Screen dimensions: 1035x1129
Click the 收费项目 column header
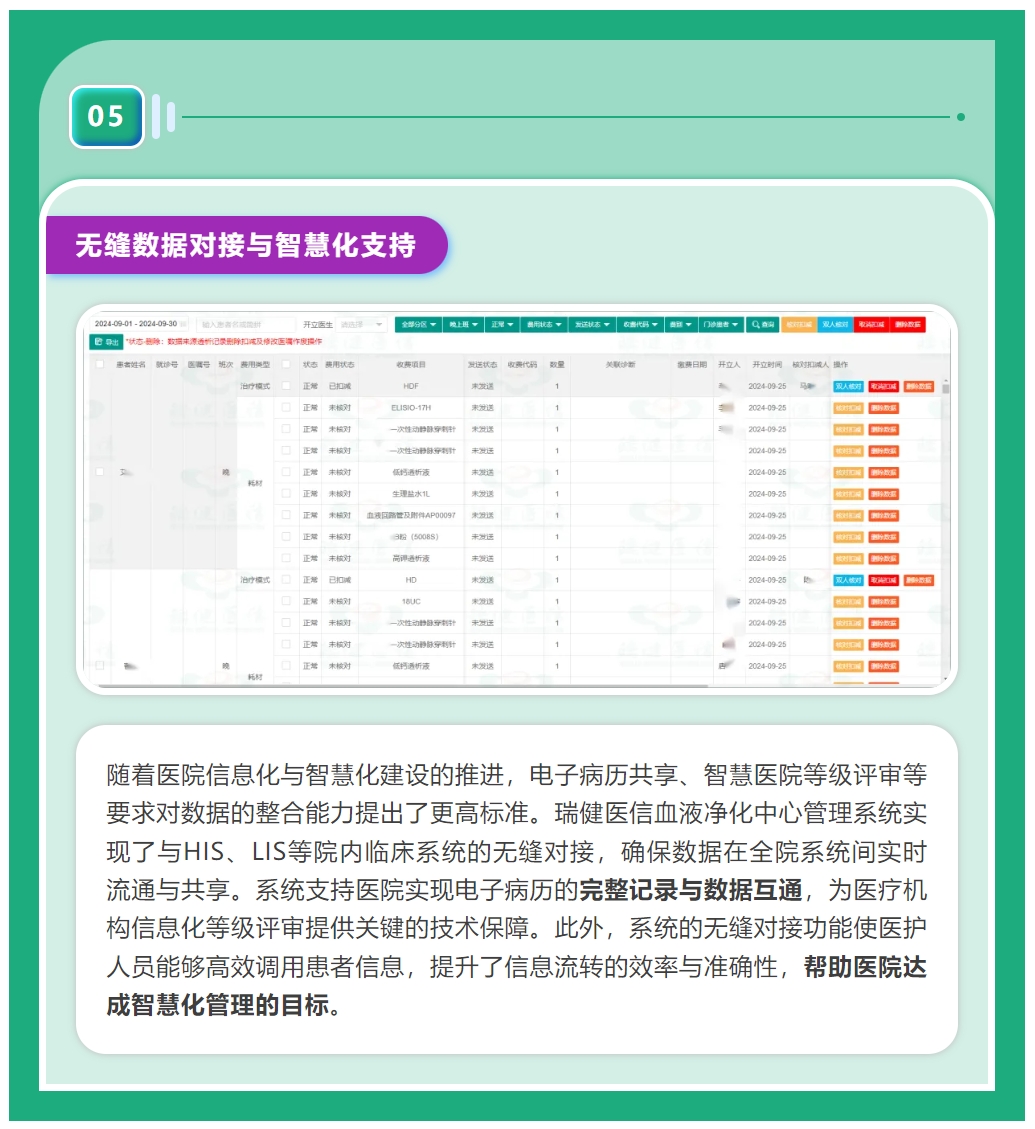[x=411, y=365]
